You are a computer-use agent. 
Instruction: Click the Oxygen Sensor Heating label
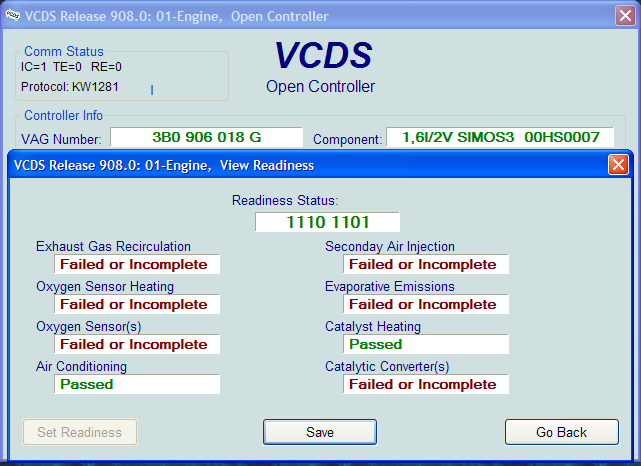pyautogui.click(x=105, y=287)
